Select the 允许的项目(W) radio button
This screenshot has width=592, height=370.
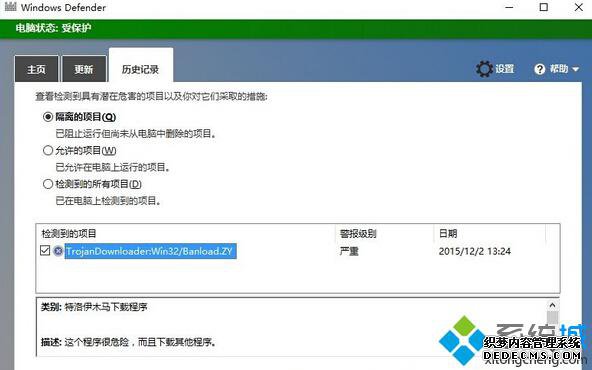point(48,150)
